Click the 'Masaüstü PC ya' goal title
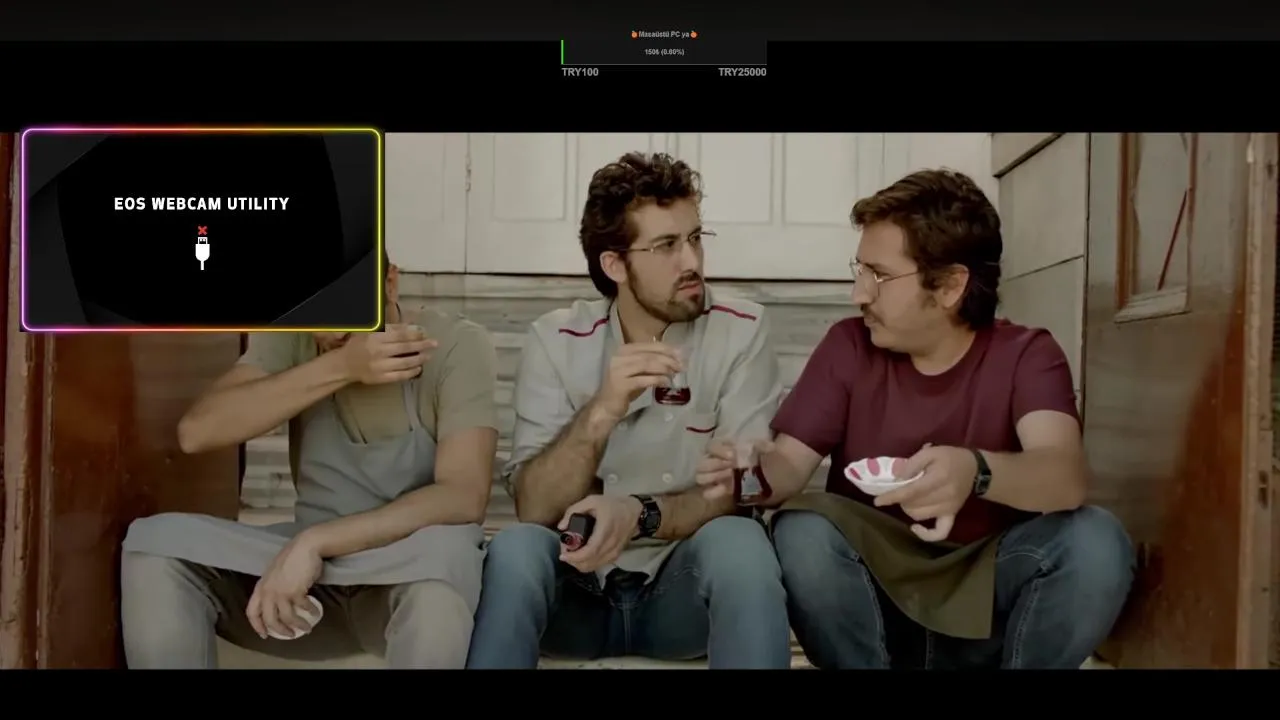 point(664,34)
